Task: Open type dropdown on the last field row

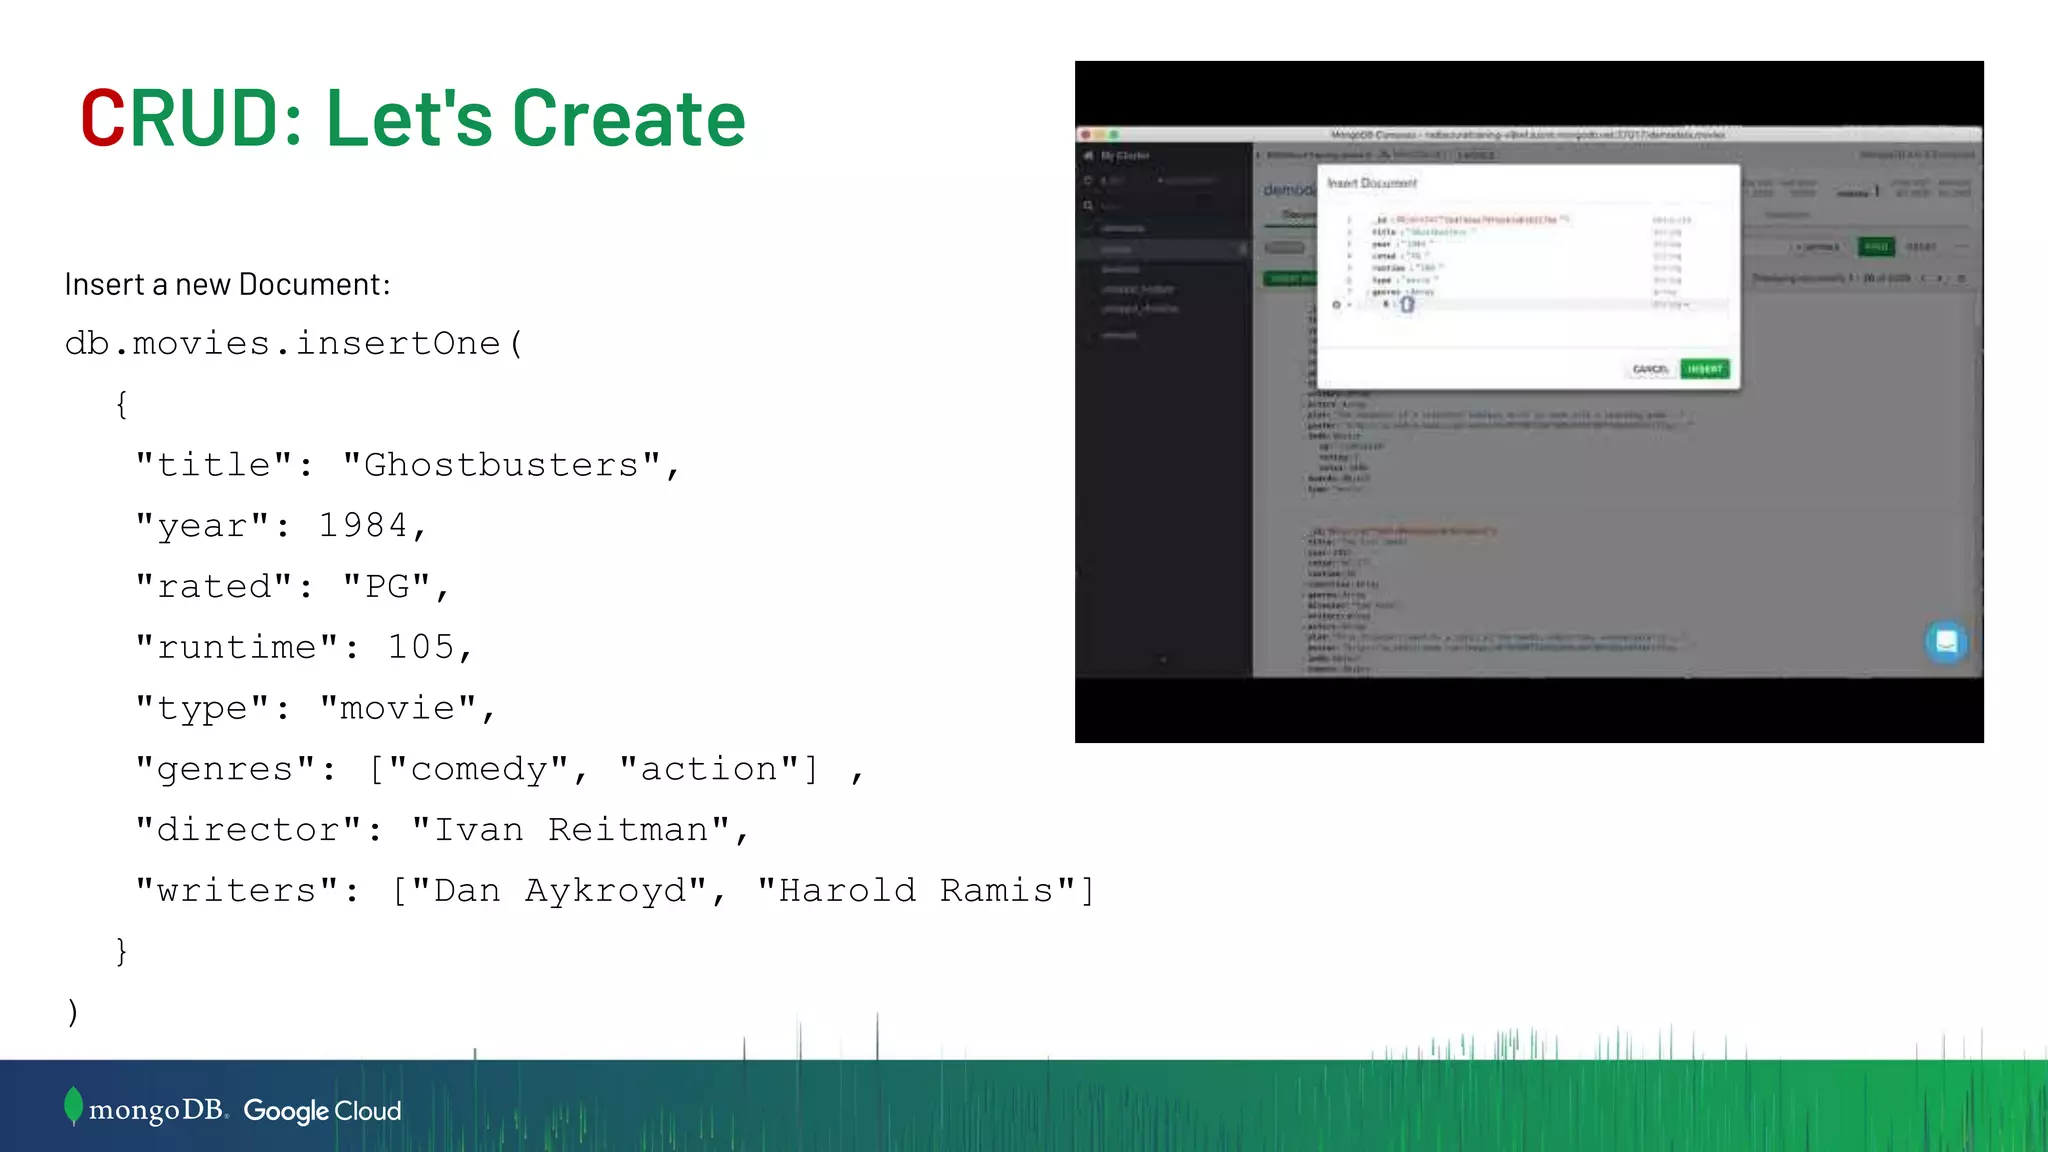Action: 1672,305
